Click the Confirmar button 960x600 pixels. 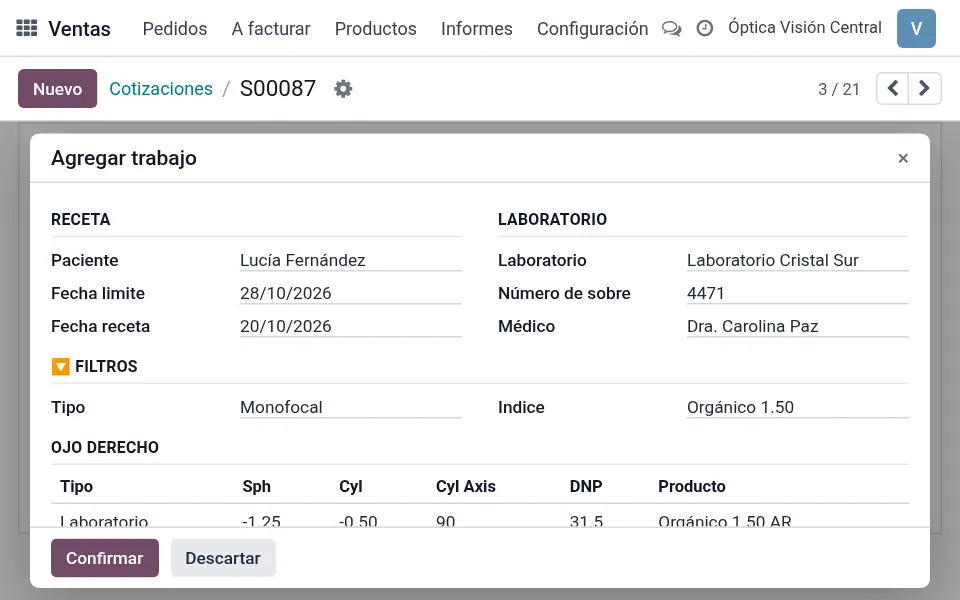105,558
